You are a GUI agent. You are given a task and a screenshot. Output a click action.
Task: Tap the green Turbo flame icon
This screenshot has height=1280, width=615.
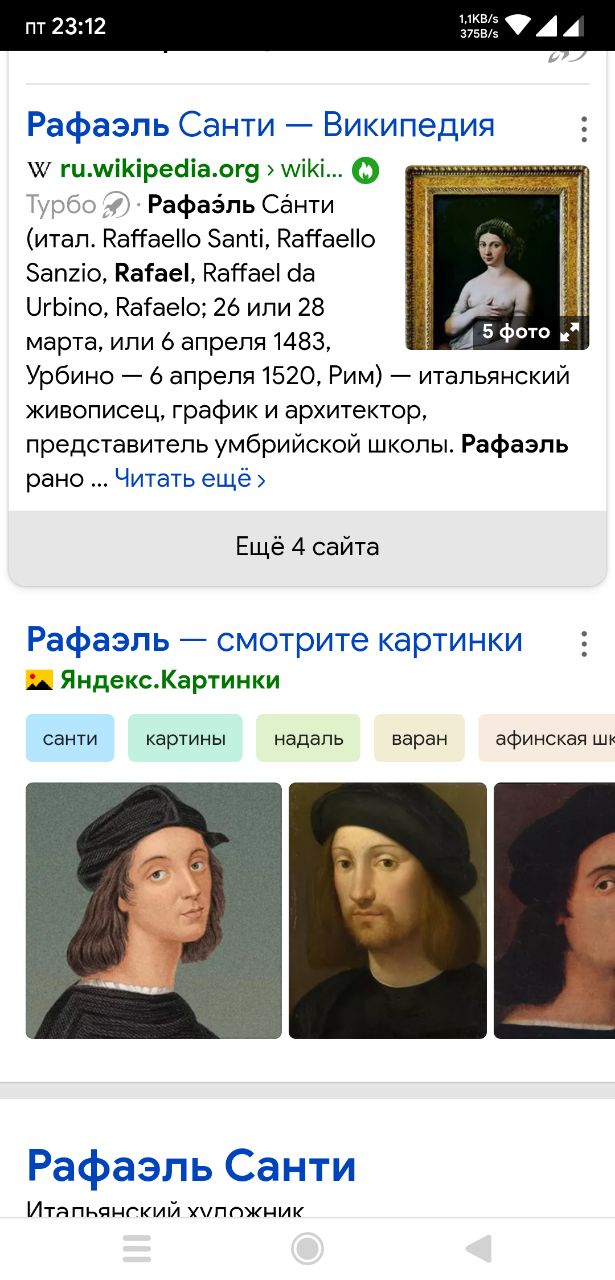365,170
